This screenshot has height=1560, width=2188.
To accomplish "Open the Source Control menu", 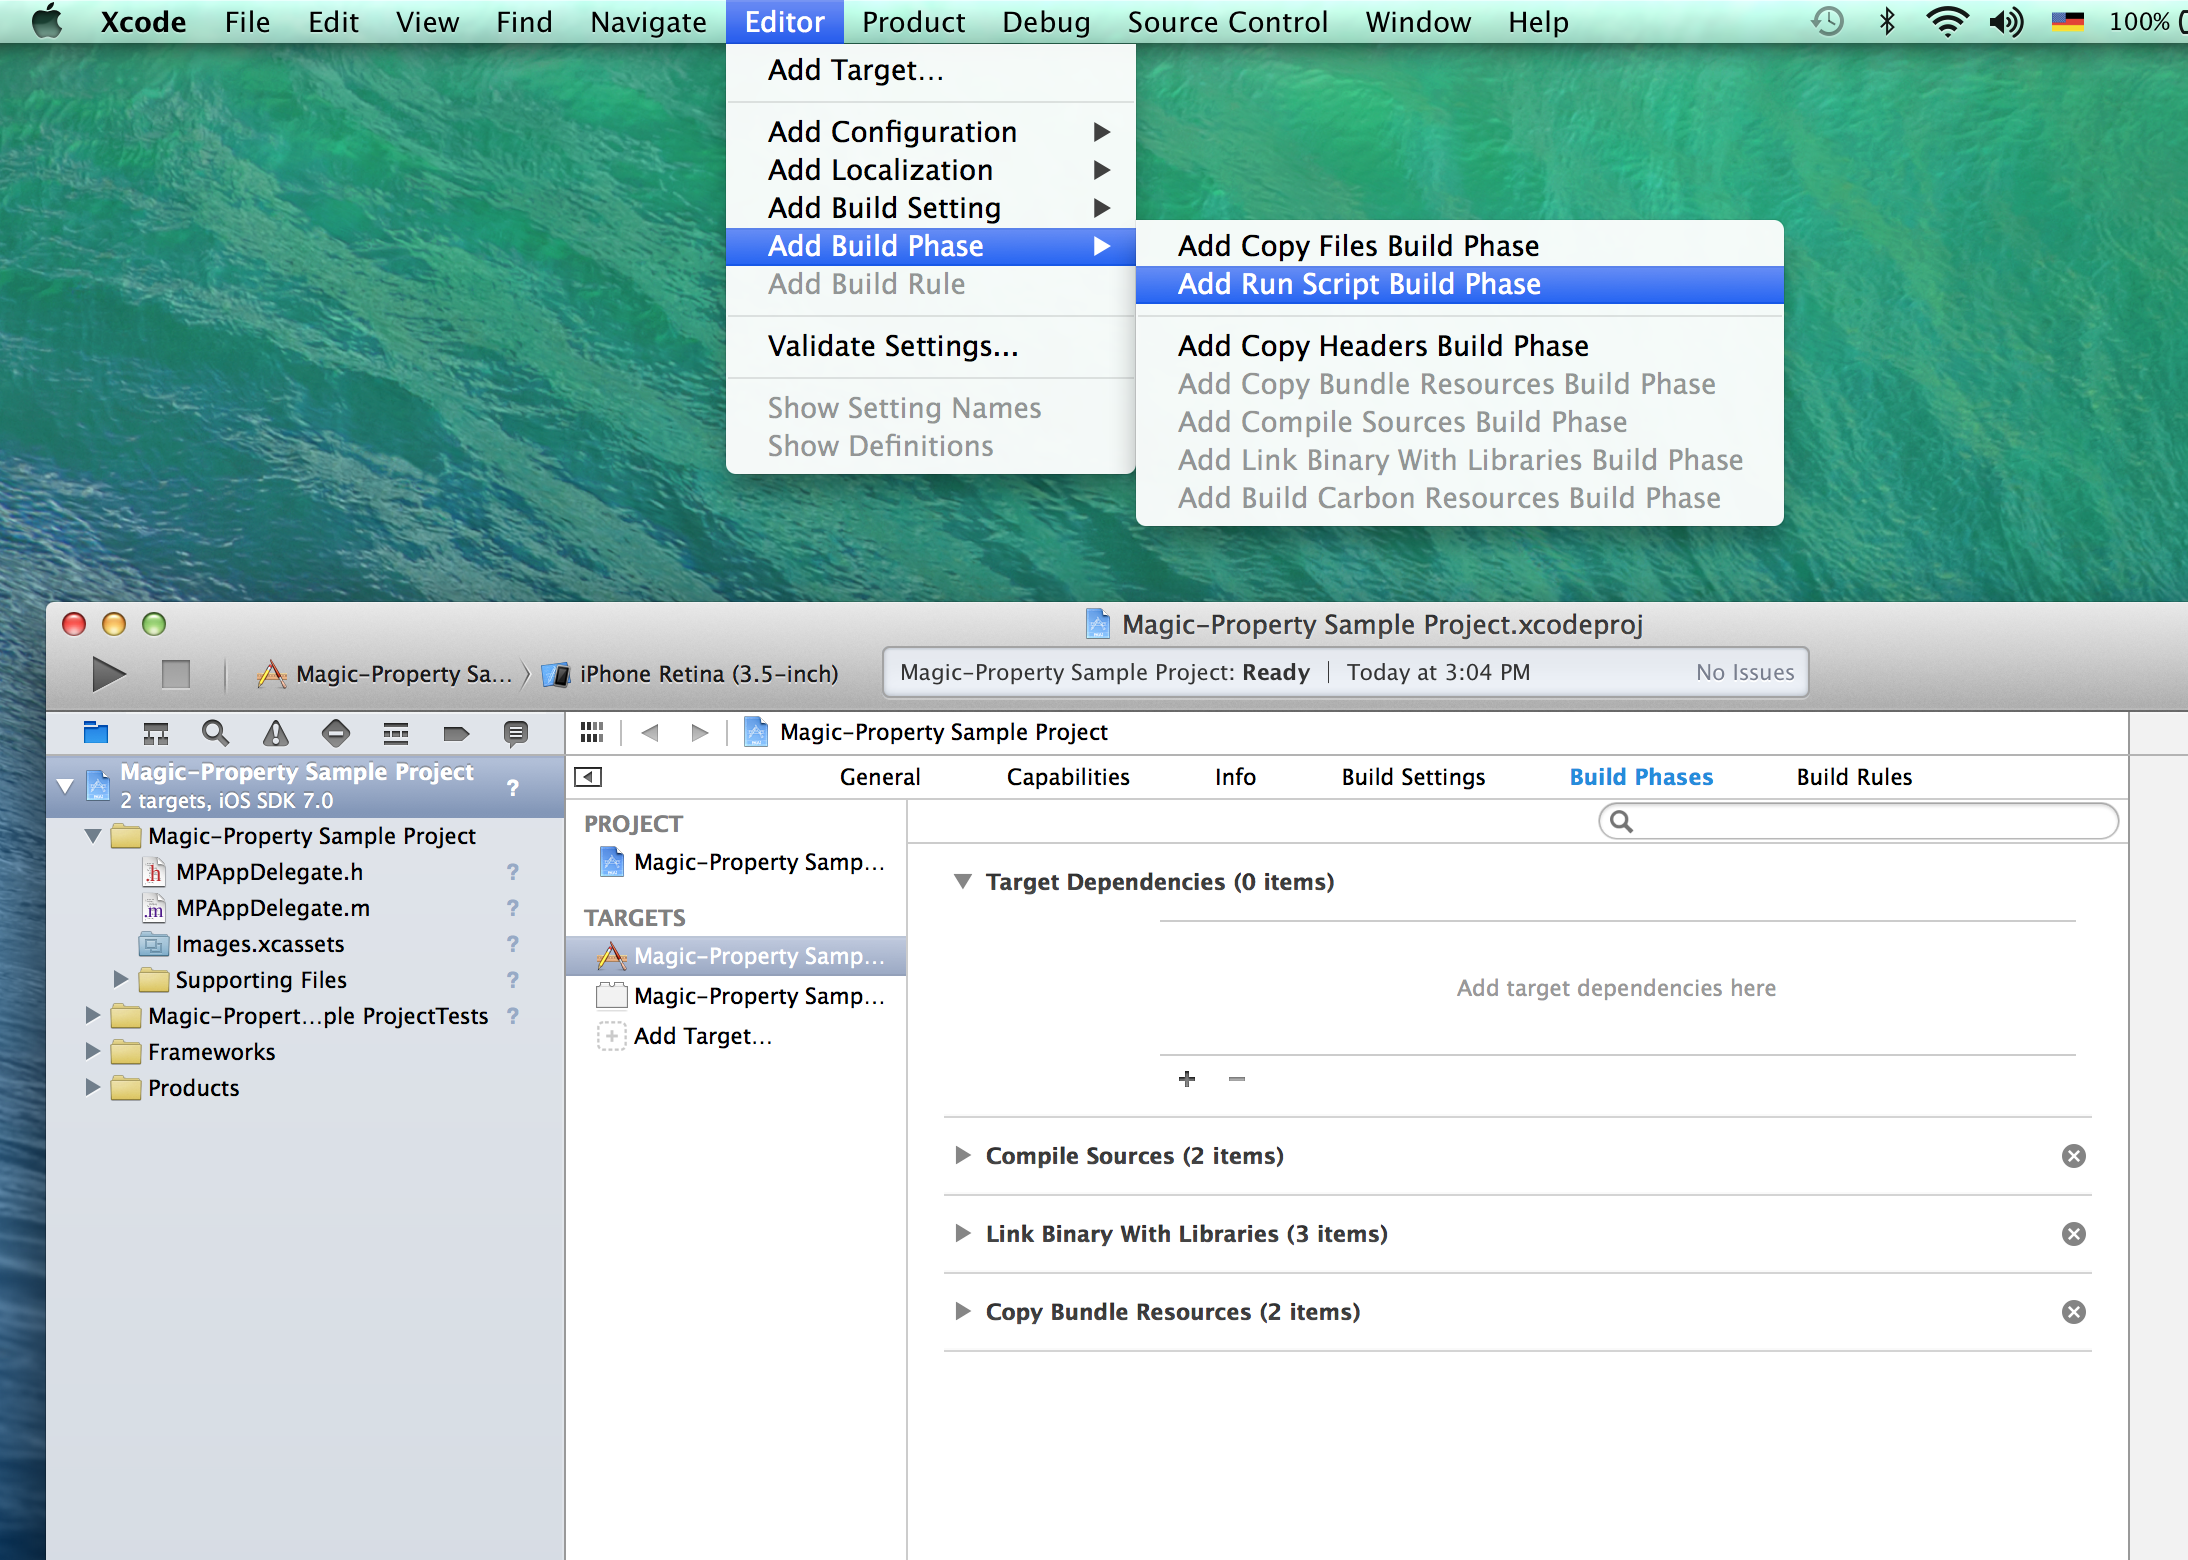I will [x=1227, y=21].
